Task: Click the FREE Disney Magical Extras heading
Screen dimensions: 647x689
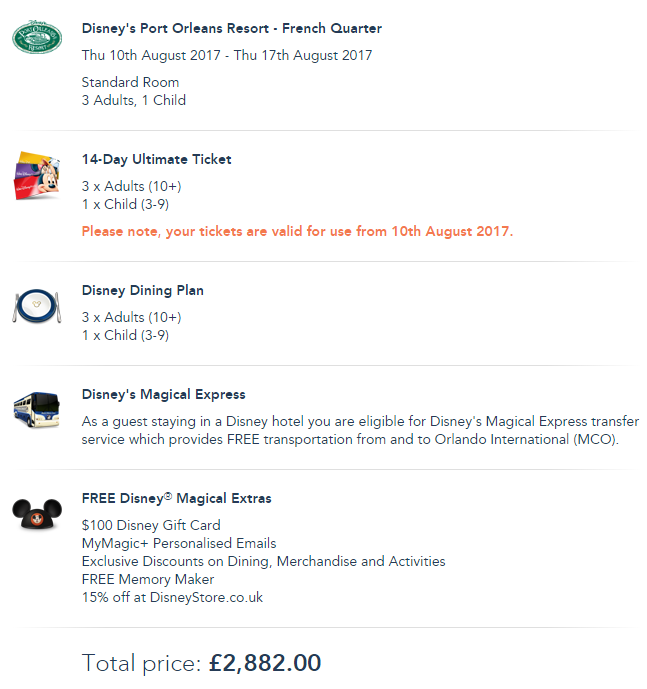Action: pos(176,498)
